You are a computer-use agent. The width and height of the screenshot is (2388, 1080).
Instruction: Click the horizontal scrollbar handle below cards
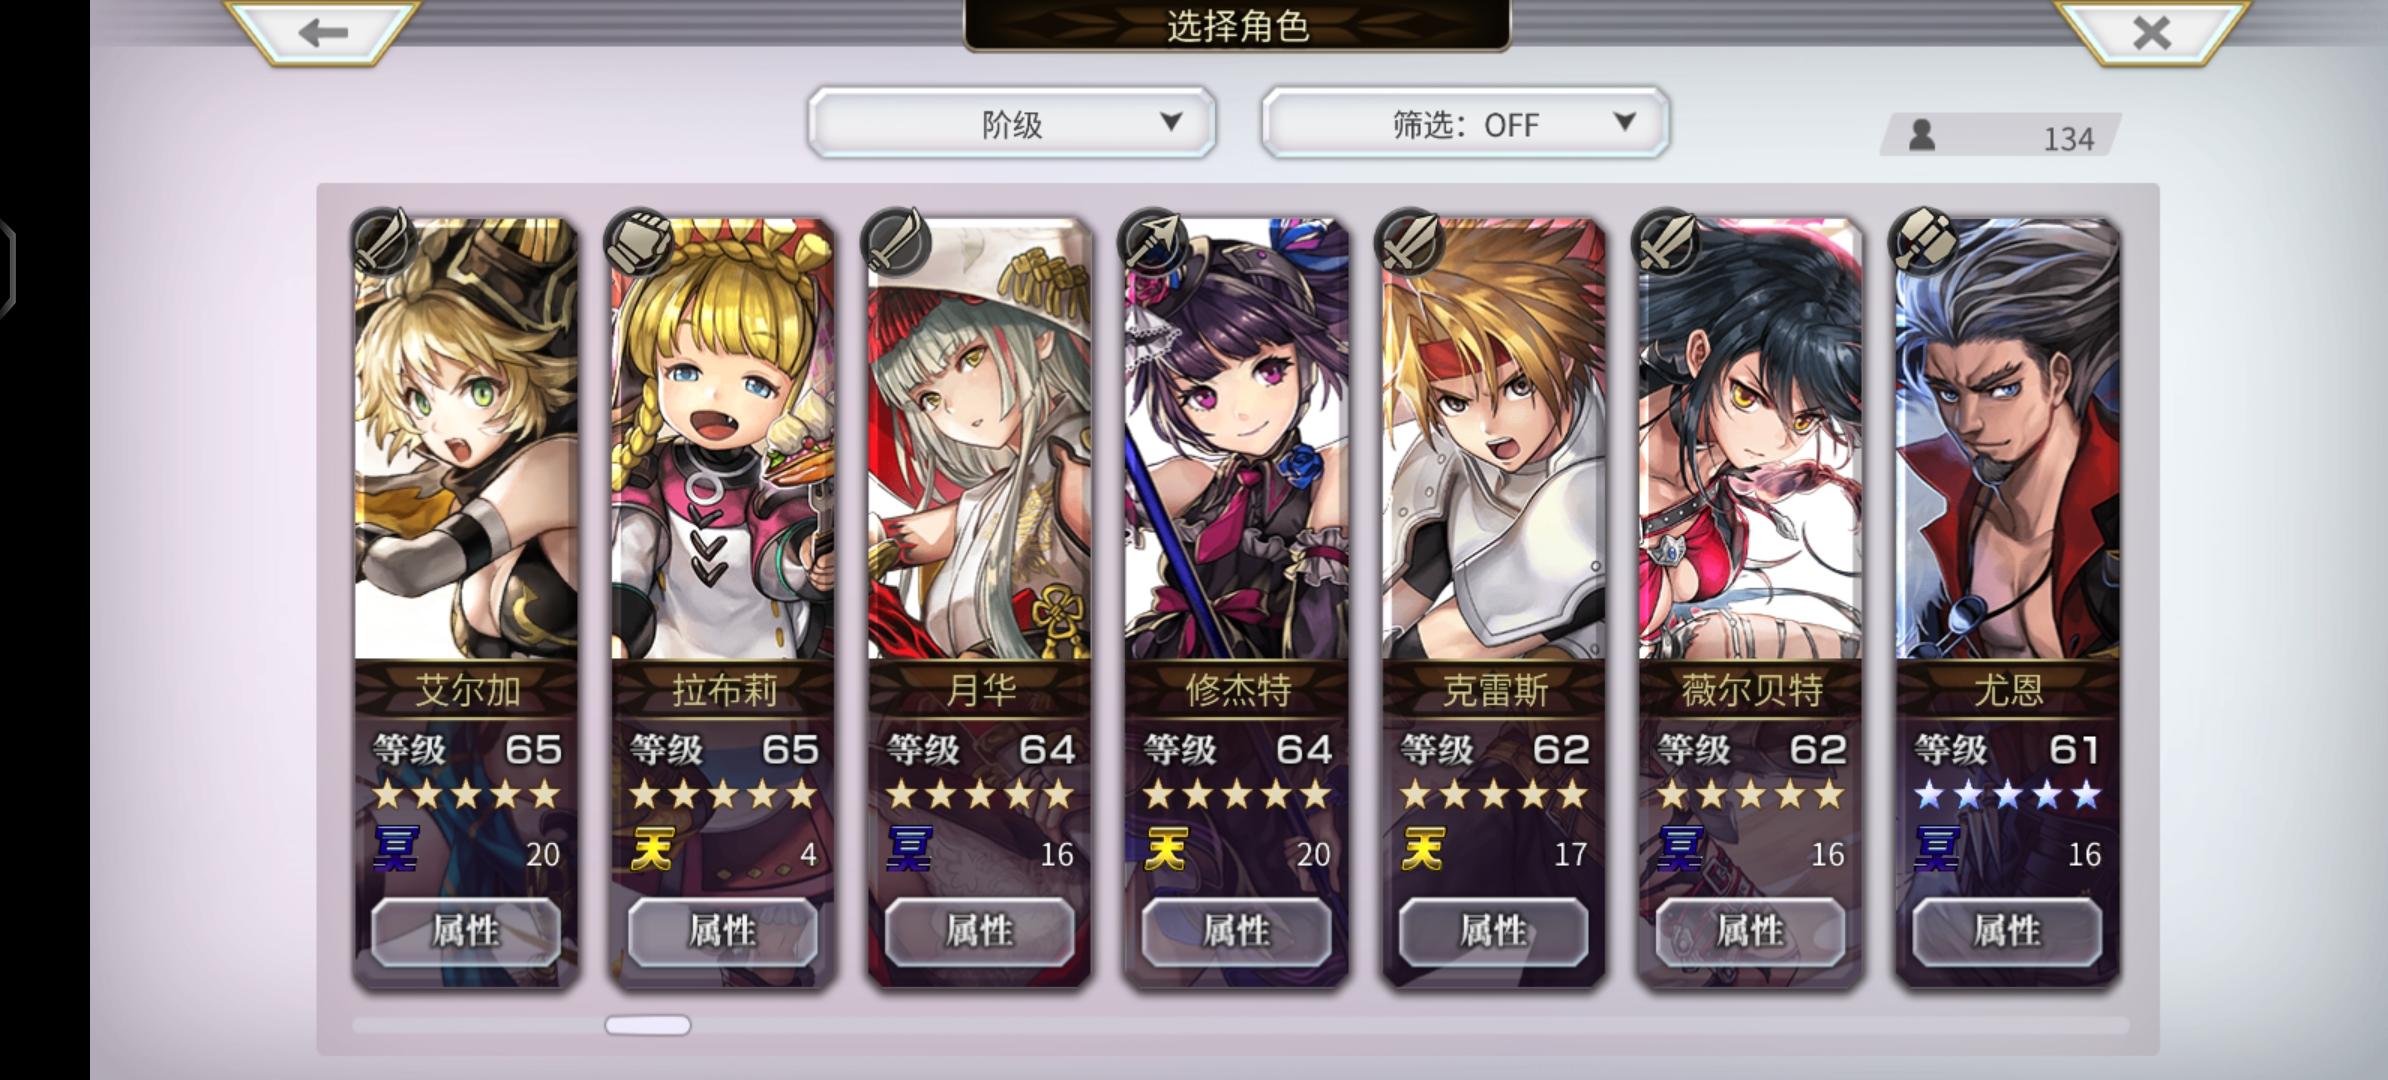pos(648,1025)
